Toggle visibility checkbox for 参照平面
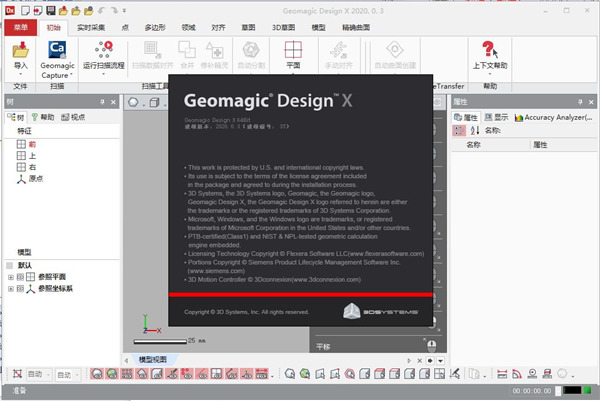The width and height of the screenshot is (600, 401). coord(20,275)
